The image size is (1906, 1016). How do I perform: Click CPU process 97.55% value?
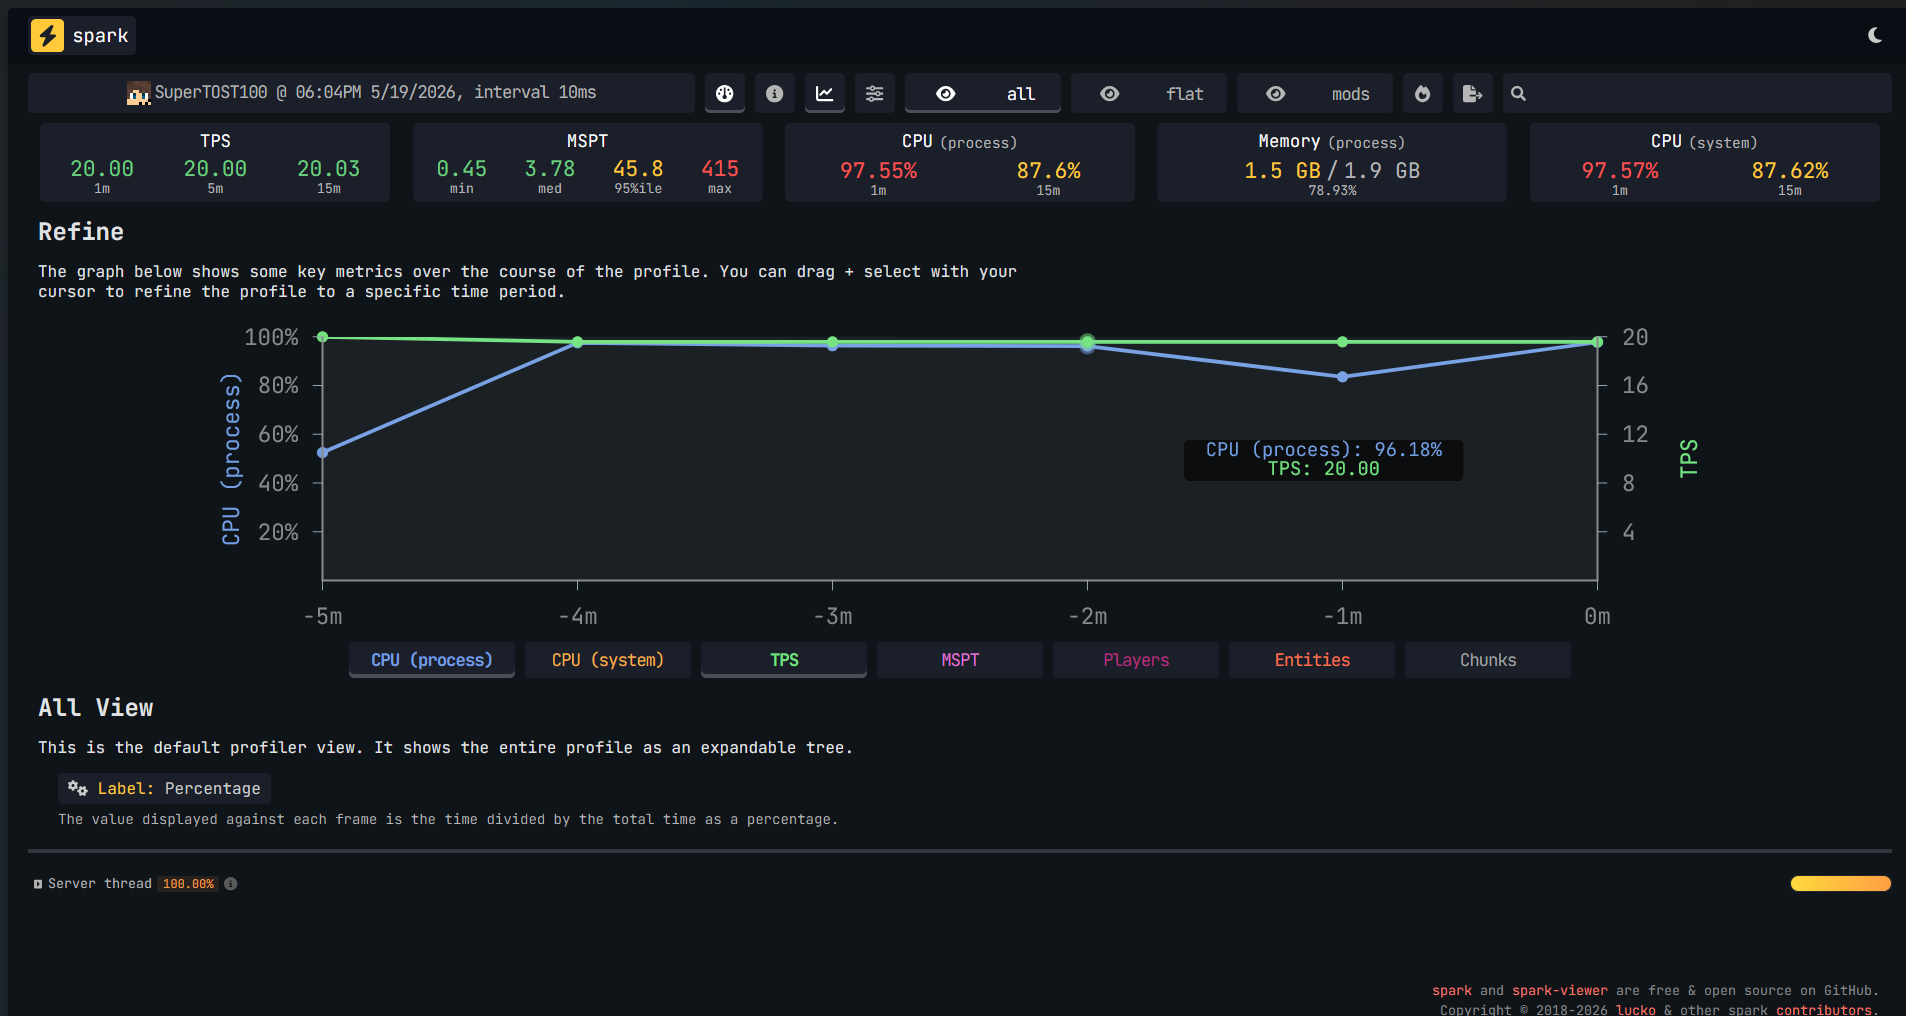coord(878,171)
